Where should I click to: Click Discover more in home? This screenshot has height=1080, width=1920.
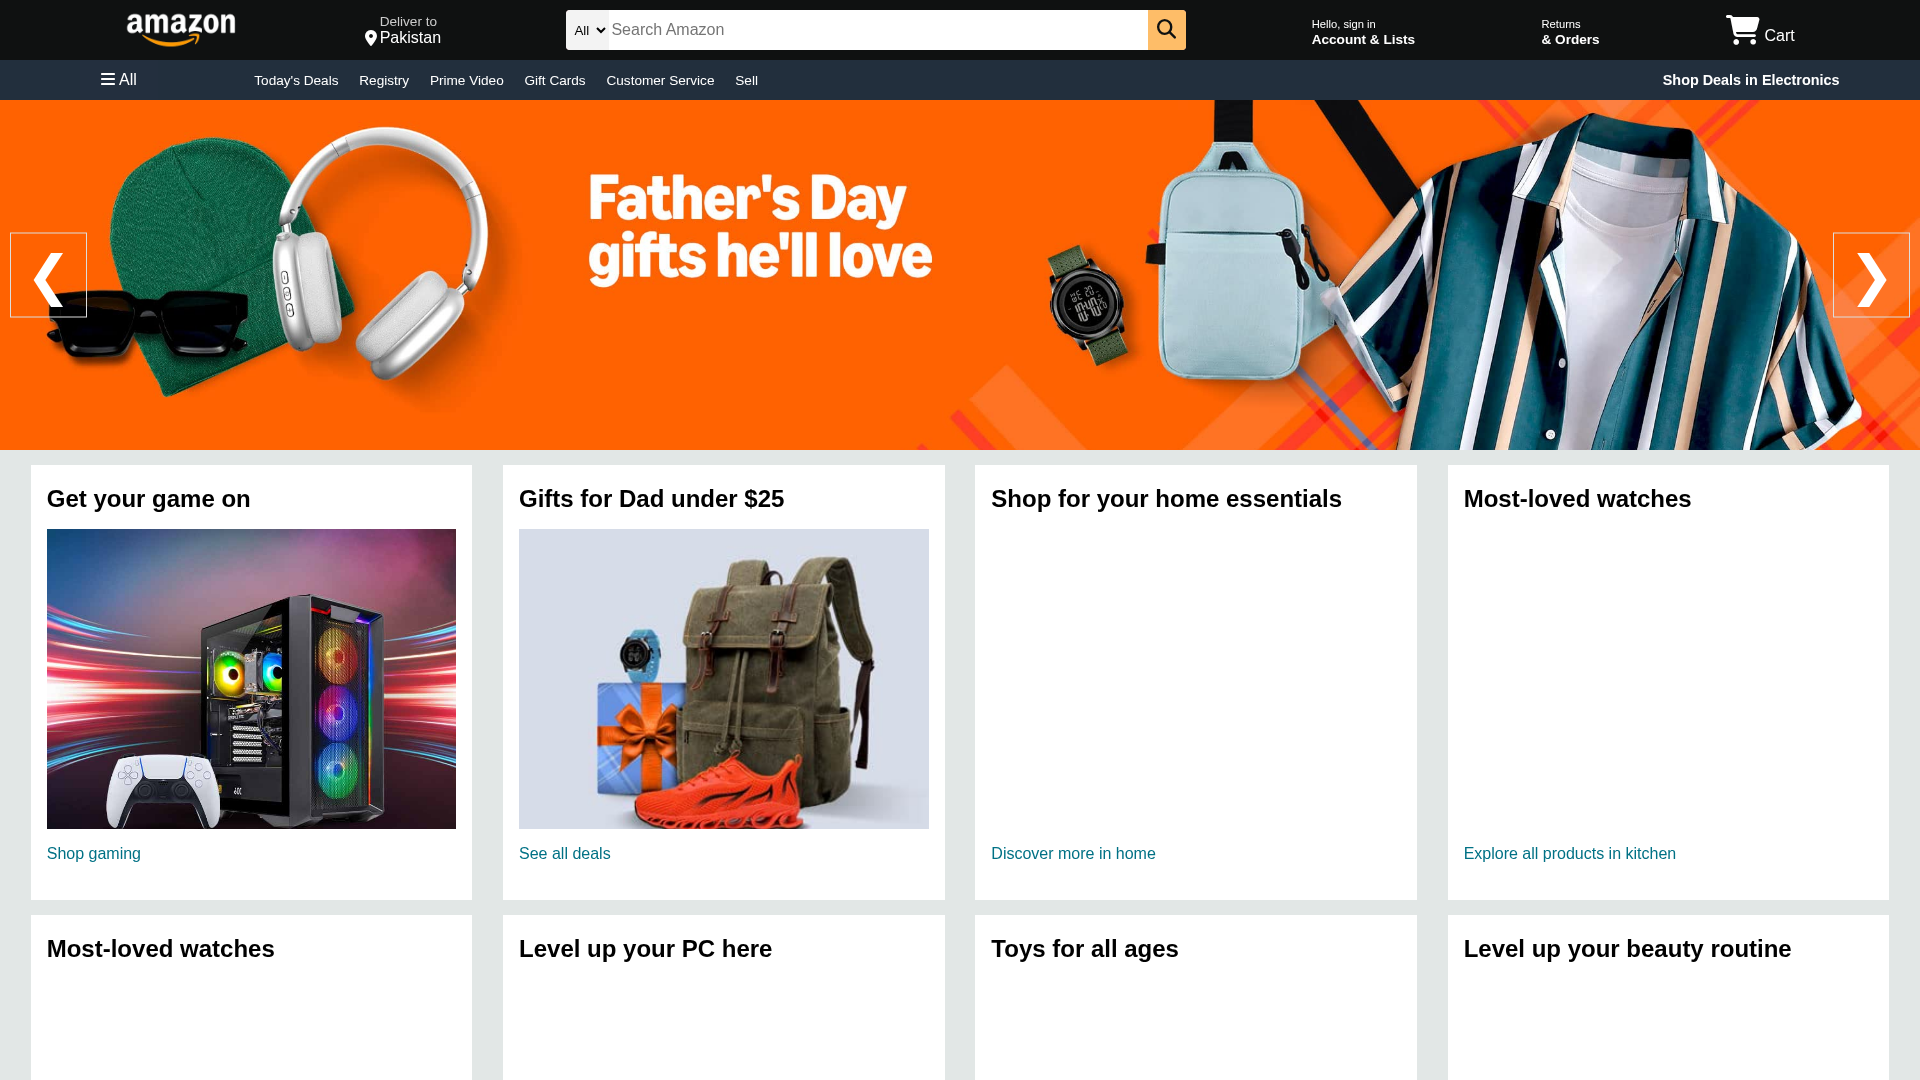(x=1073, y=853)
